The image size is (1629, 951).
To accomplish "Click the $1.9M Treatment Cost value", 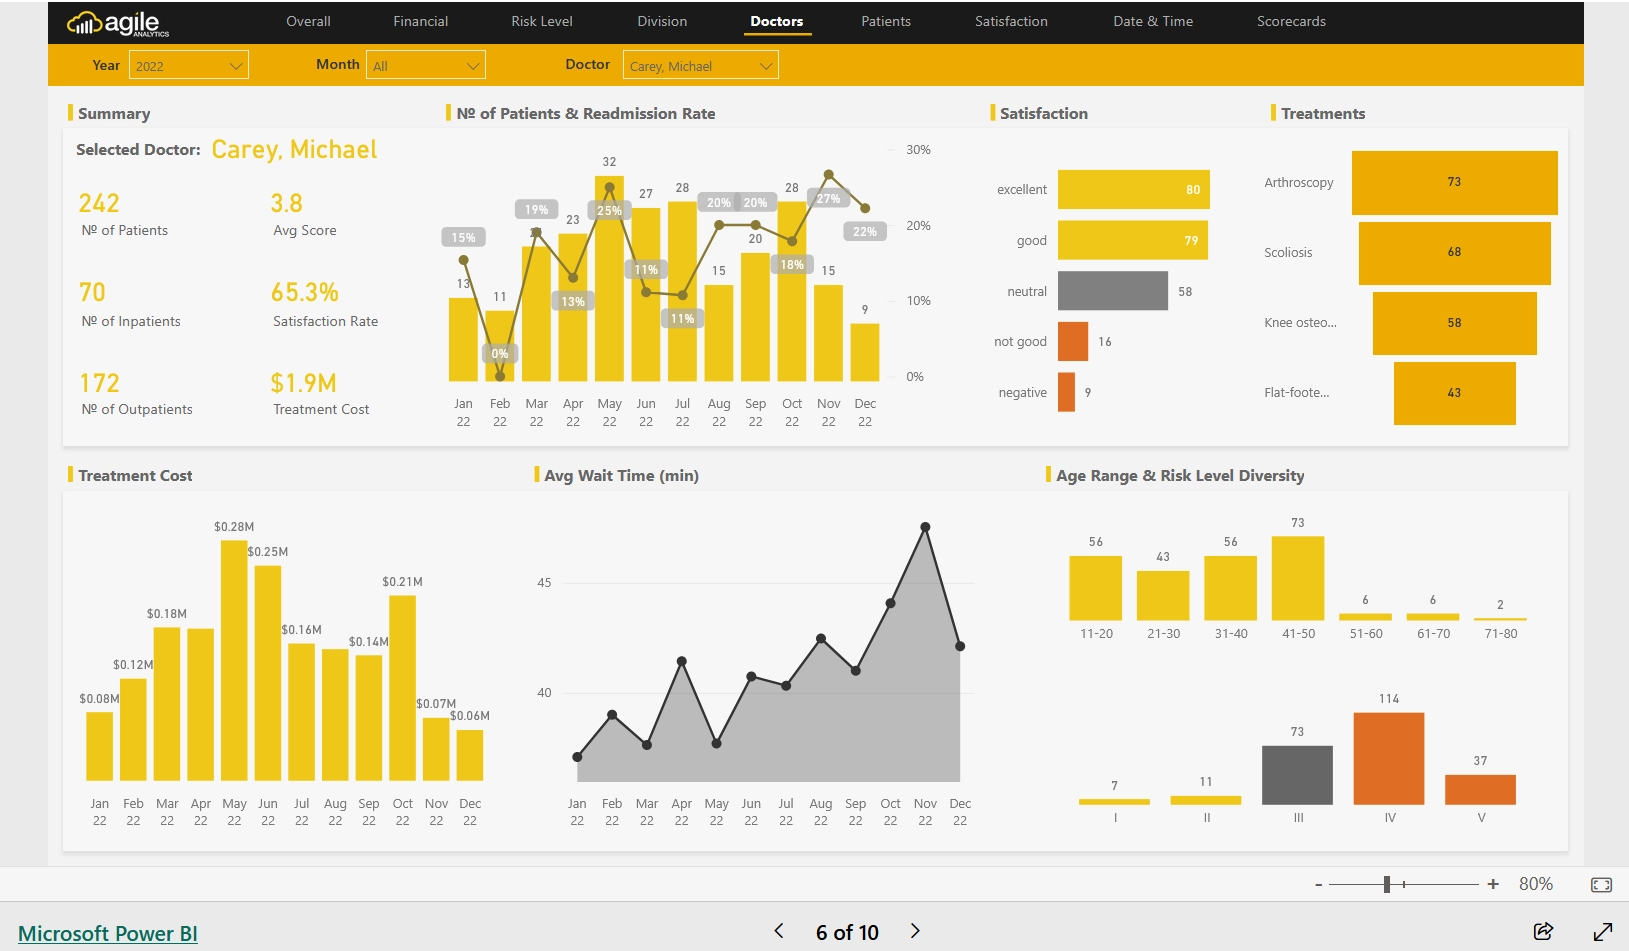I will tap(303, 383).
